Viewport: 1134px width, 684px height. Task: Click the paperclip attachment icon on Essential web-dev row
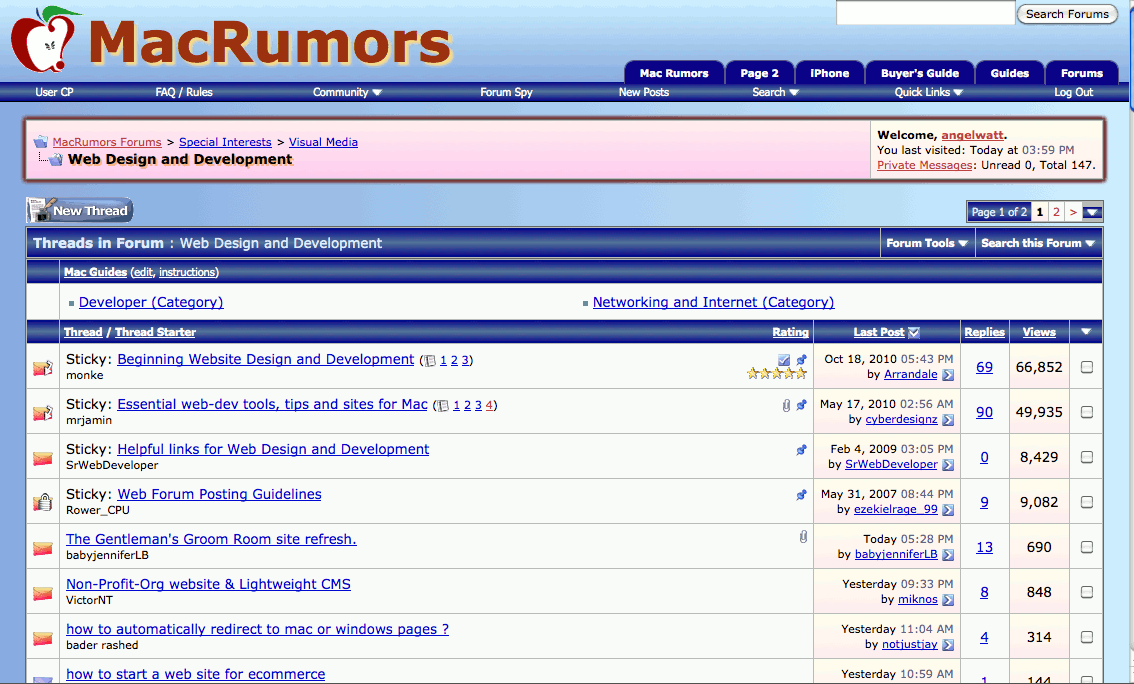click(x=786, y=405)
